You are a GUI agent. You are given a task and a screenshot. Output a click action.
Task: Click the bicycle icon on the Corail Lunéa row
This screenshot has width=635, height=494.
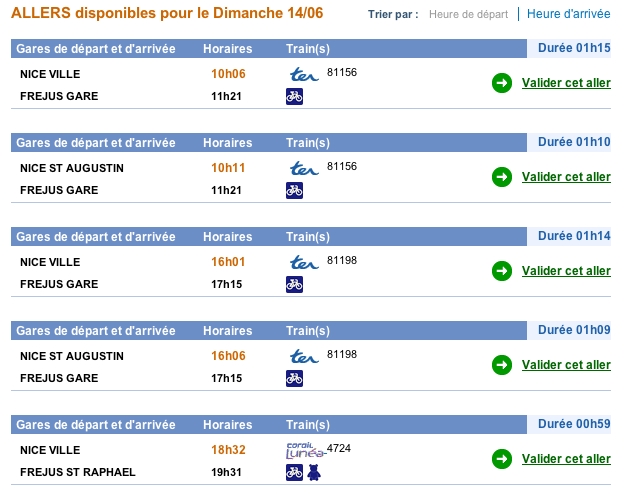point(294,472)
